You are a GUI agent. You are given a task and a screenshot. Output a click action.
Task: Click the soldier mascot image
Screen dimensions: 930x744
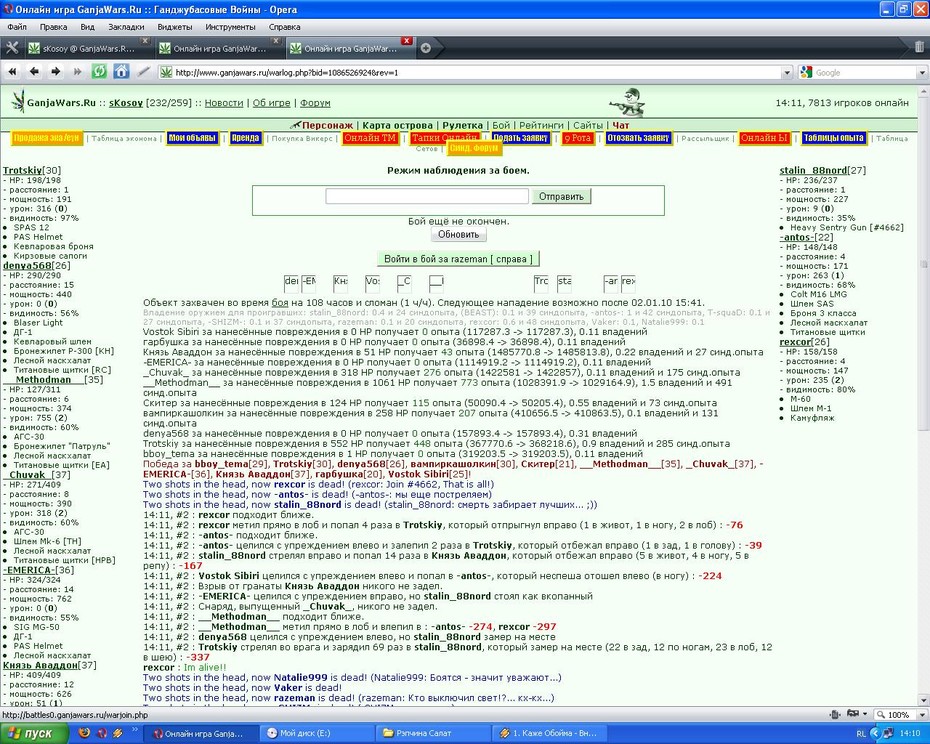coord(628,103)
